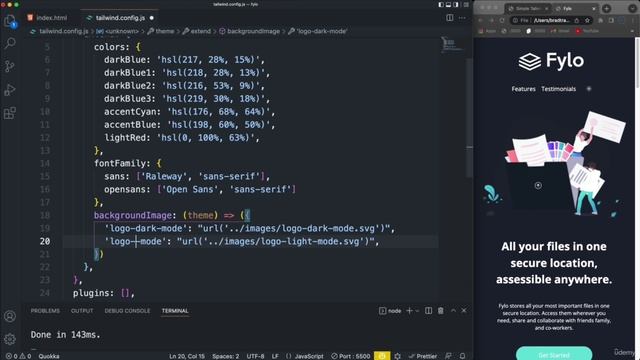Bookmark the page with star icon

(587, 20)
